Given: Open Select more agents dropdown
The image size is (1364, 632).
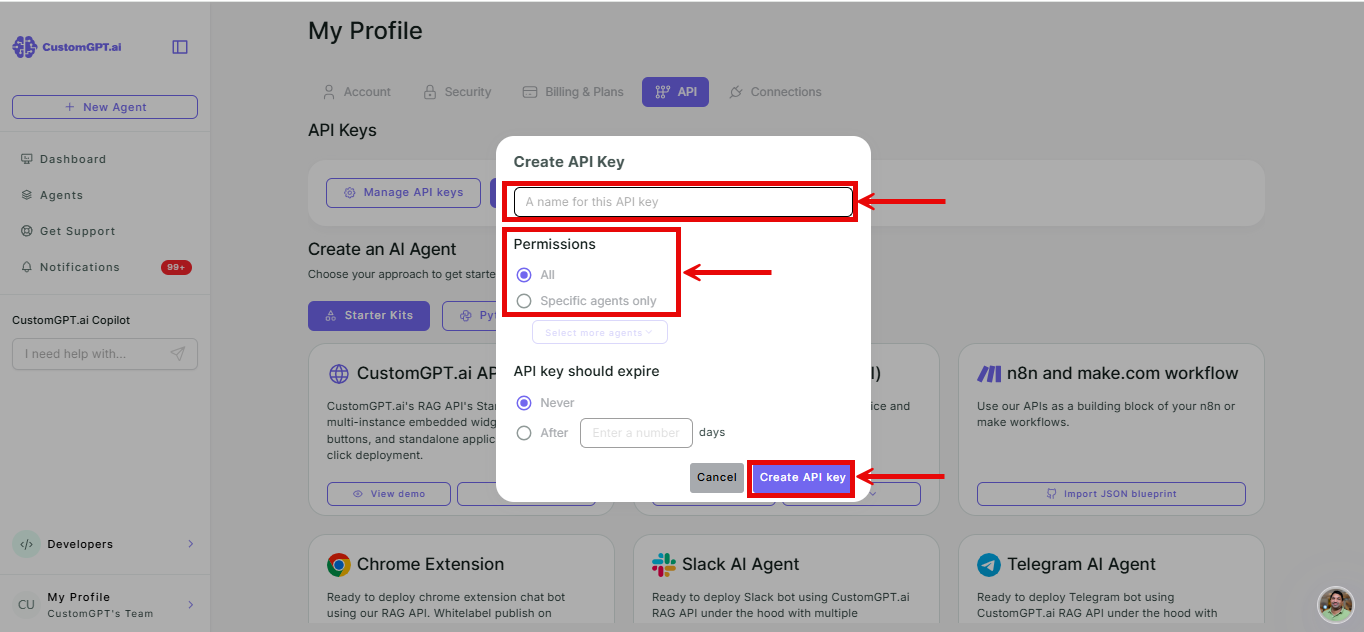Looking at the screenshot, I should click(x=600, y=332).
